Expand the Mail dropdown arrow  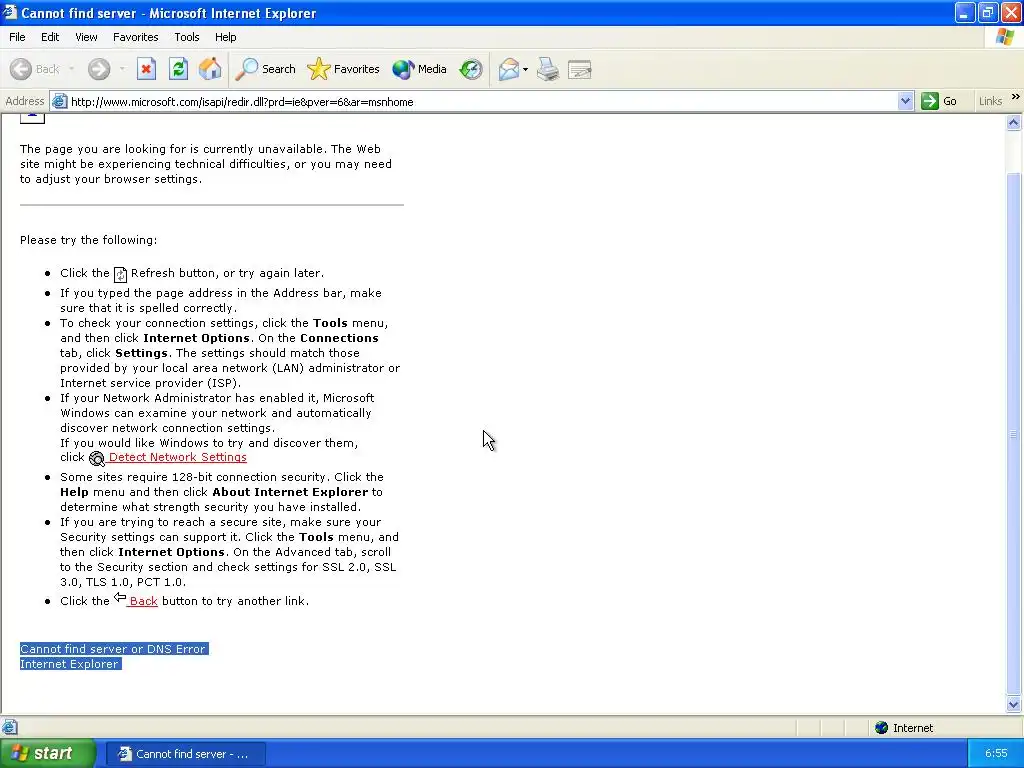(x=526, y=69)
